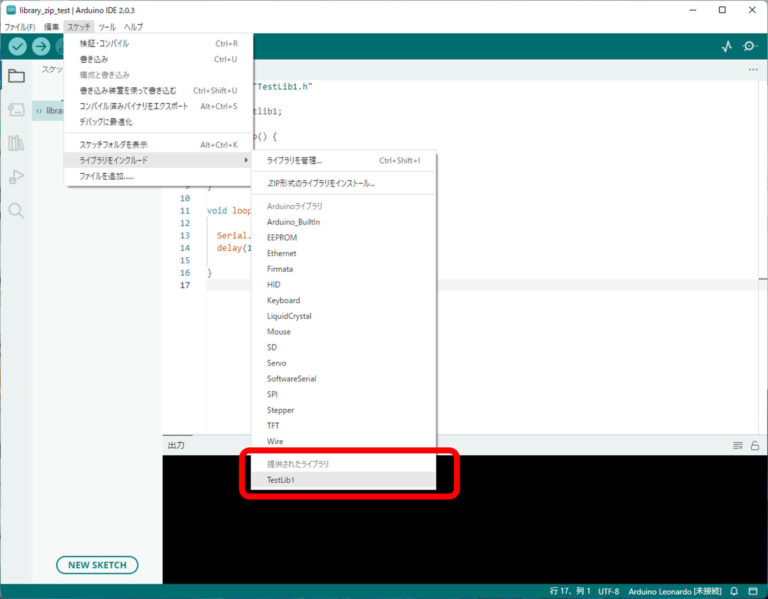Open the Debug sidebar icon

[x=16, y=177]
